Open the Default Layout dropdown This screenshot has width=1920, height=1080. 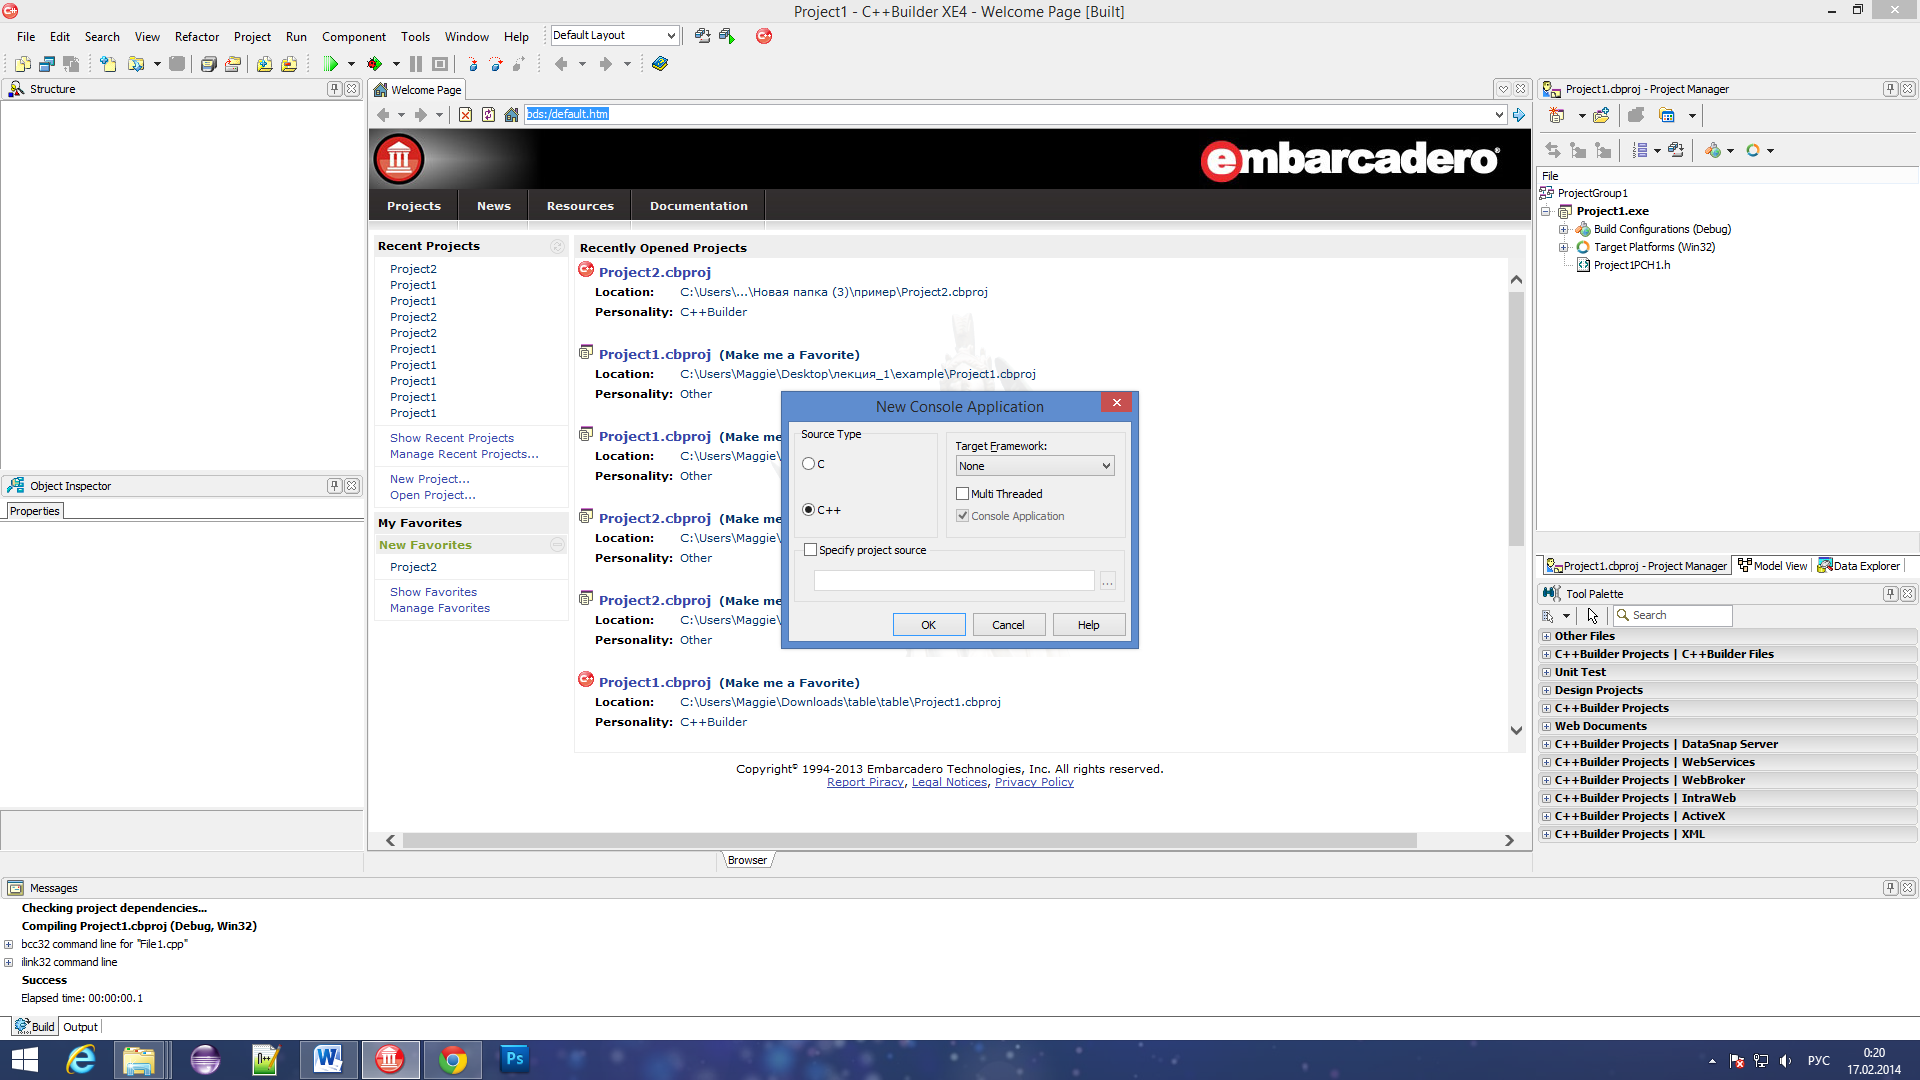(x=615, y=36)
